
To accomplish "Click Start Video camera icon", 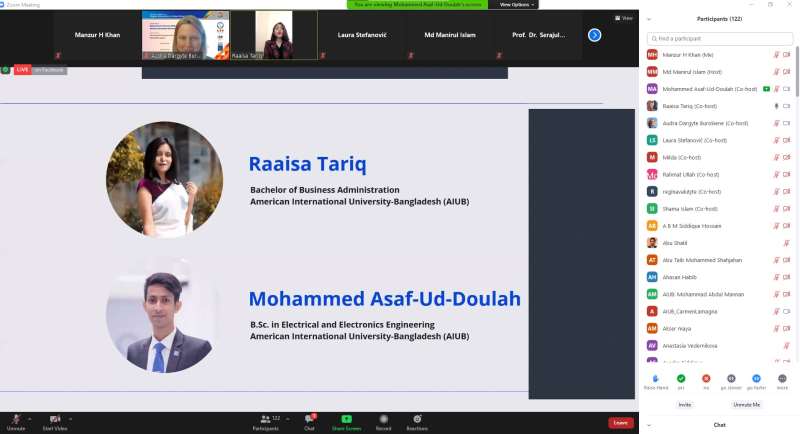I will tap(54, 419).
